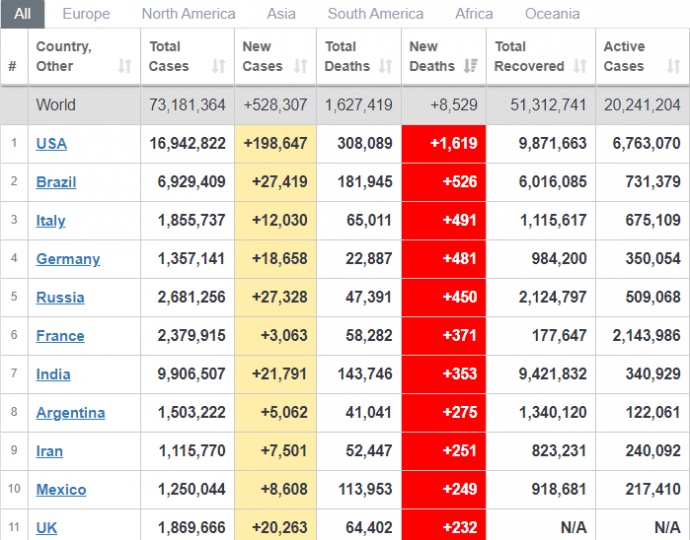This screenshot has width=690, height=540.
Task: Click the # rank column header
Action: pyautogui.click(x=13, y=66)
